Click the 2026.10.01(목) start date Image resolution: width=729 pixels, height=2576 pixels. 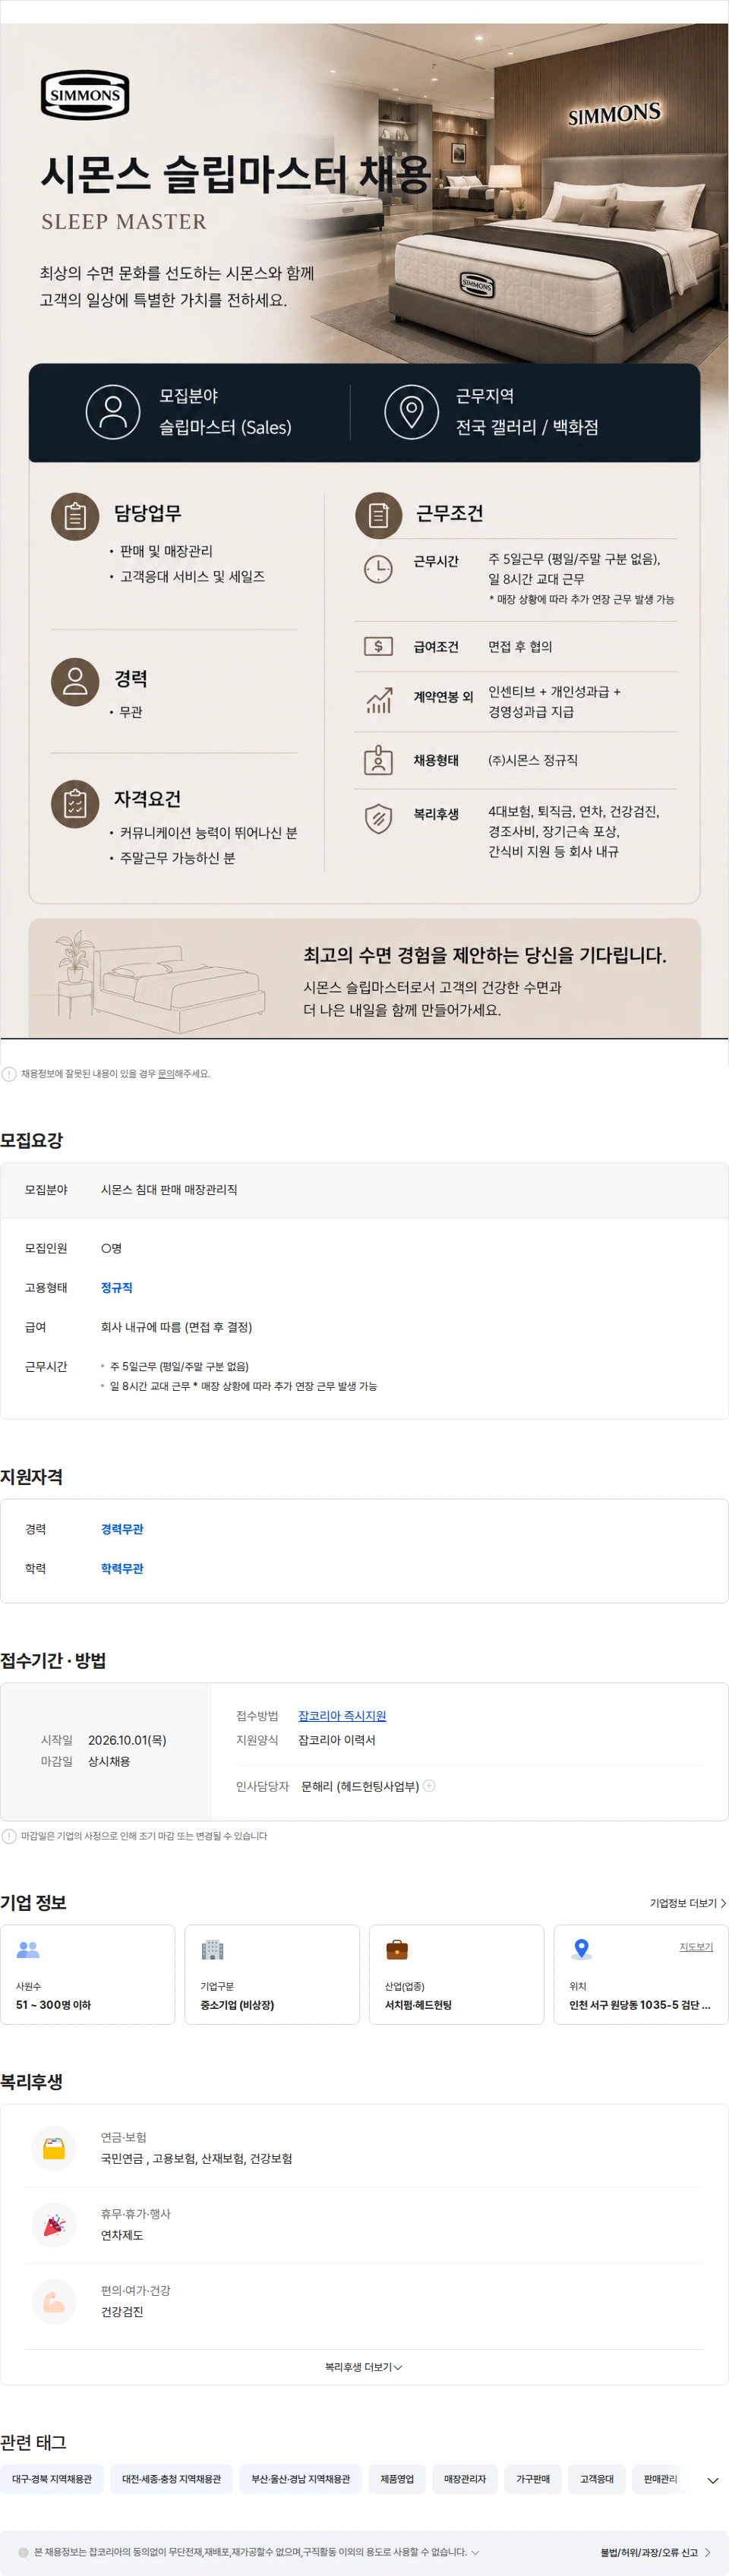127,1740
